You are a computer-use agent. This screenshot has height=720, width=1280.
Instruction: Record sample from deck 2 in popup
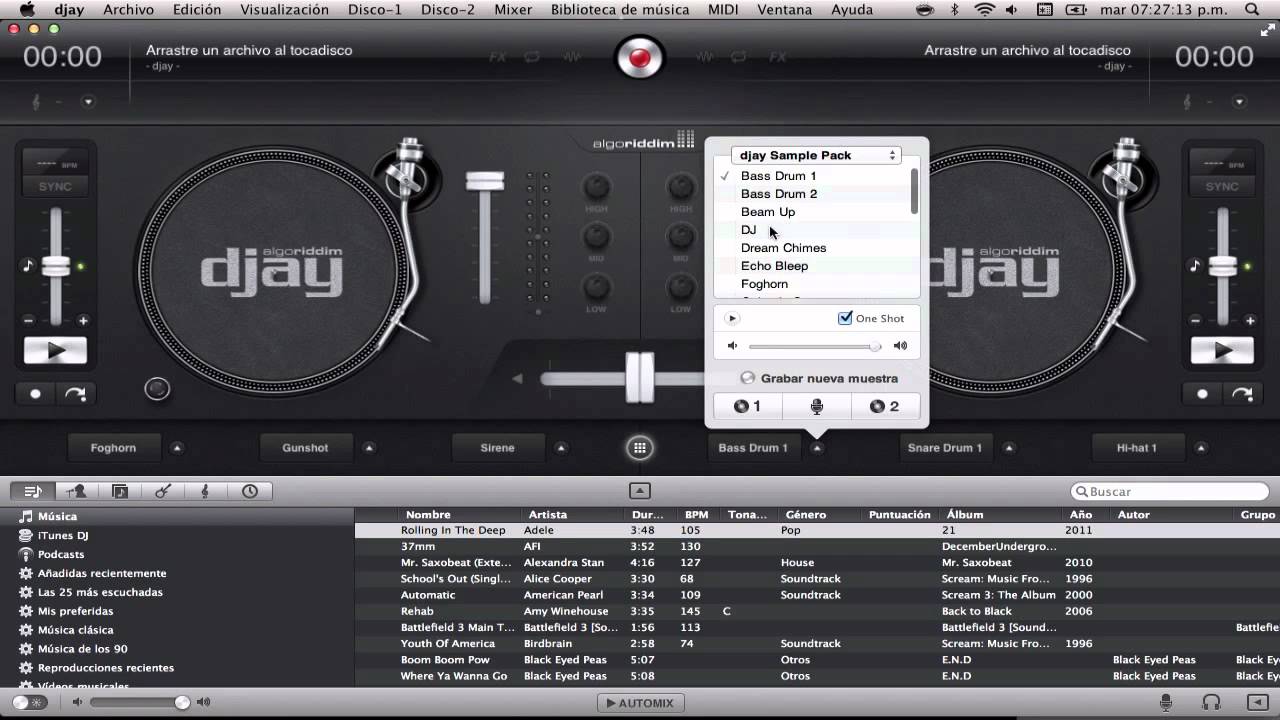pyautogui.click(x=885, y=406)
